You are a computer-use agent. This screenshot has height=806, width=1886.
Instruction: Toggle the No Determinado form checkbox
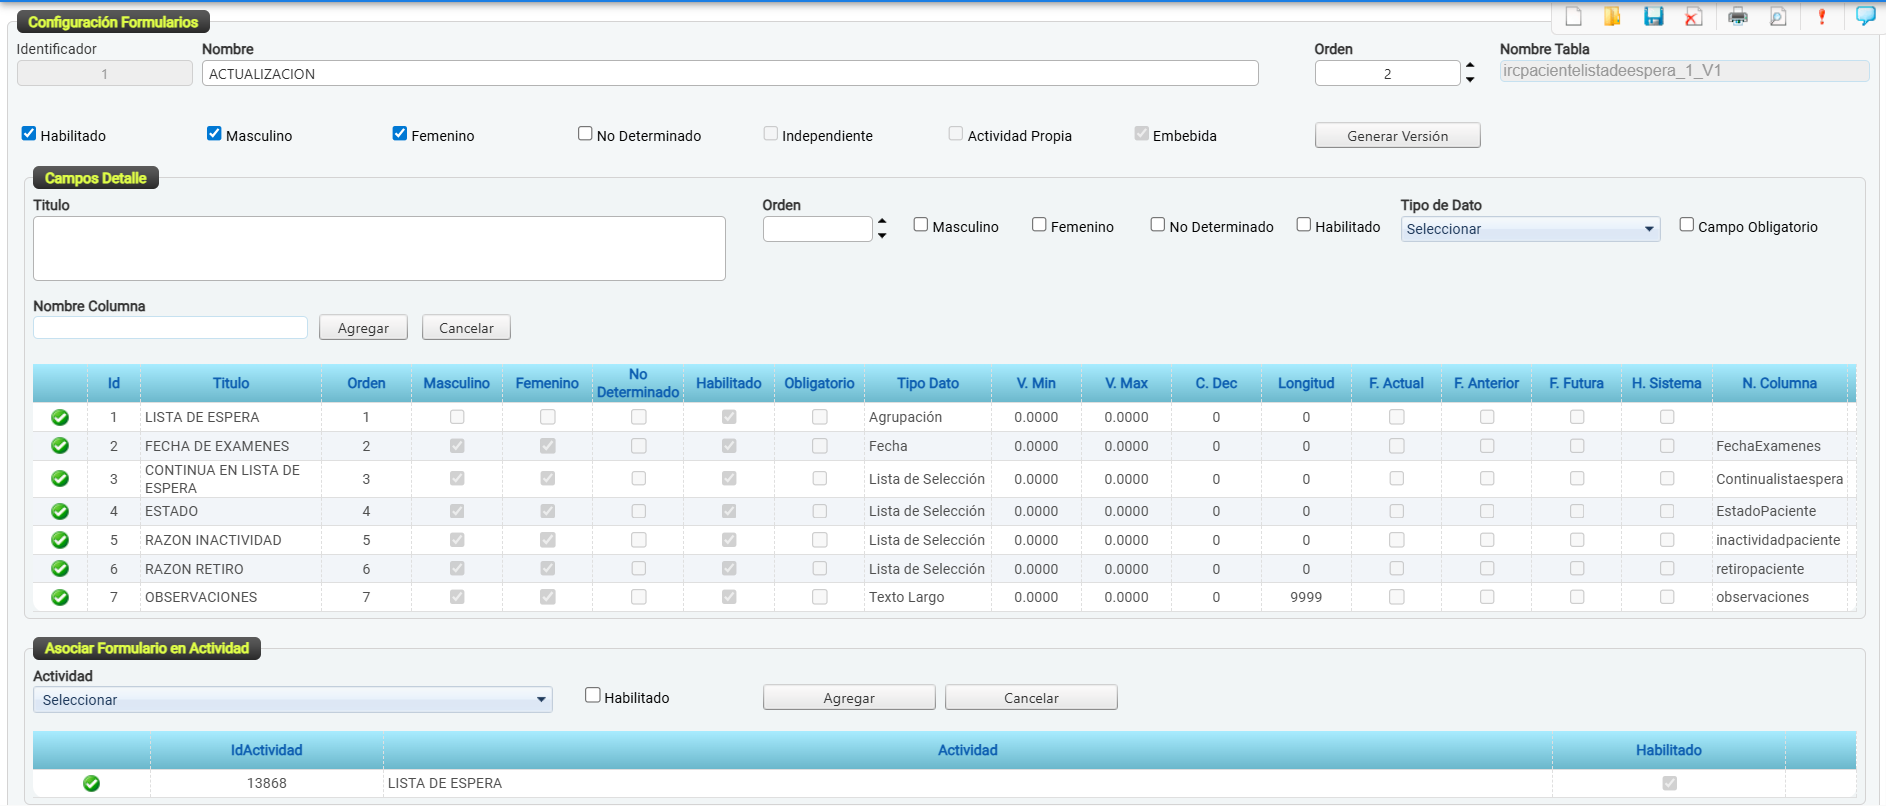[585, 134]
